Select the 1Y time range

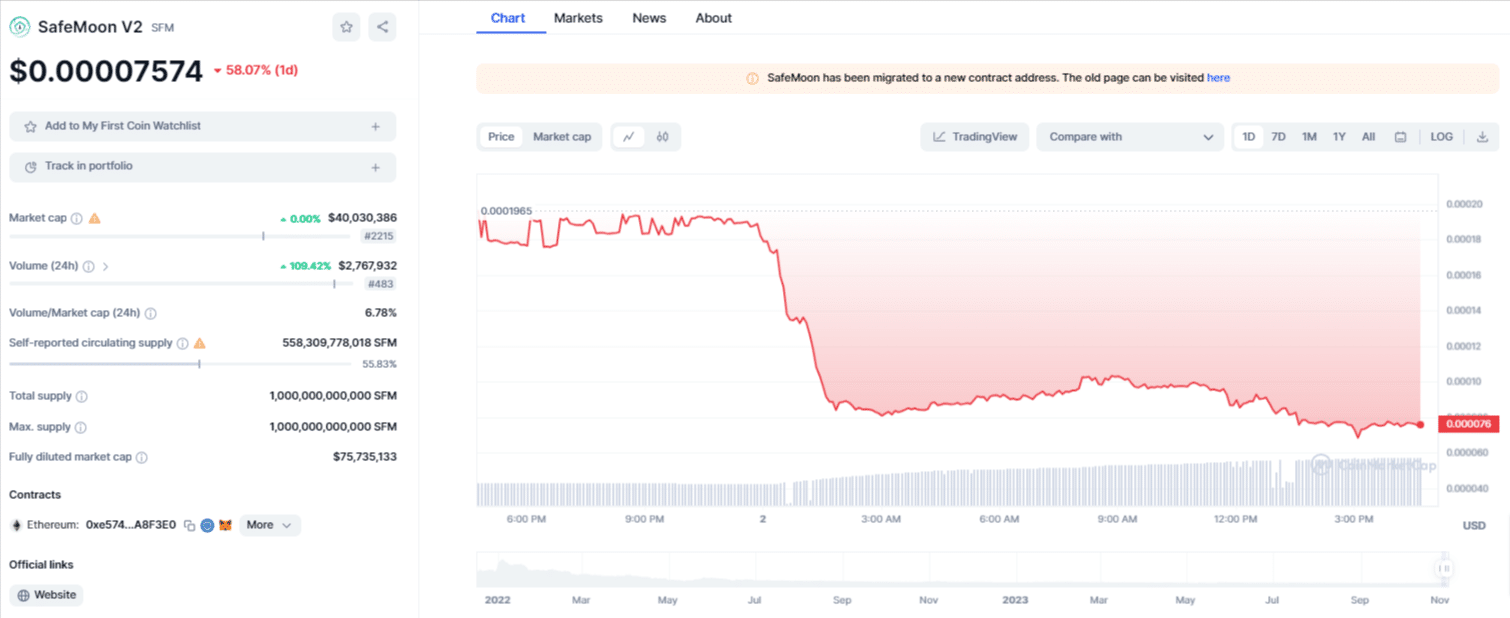(x=1339, y=137)
